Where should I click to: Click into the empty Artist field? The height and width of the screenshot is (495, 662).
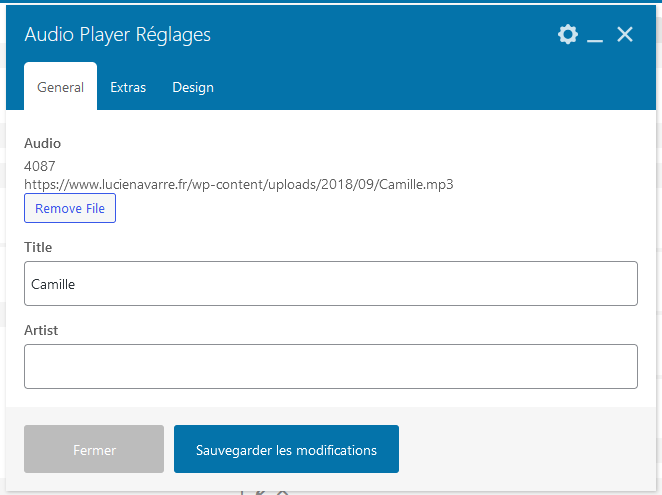[331, 366]
